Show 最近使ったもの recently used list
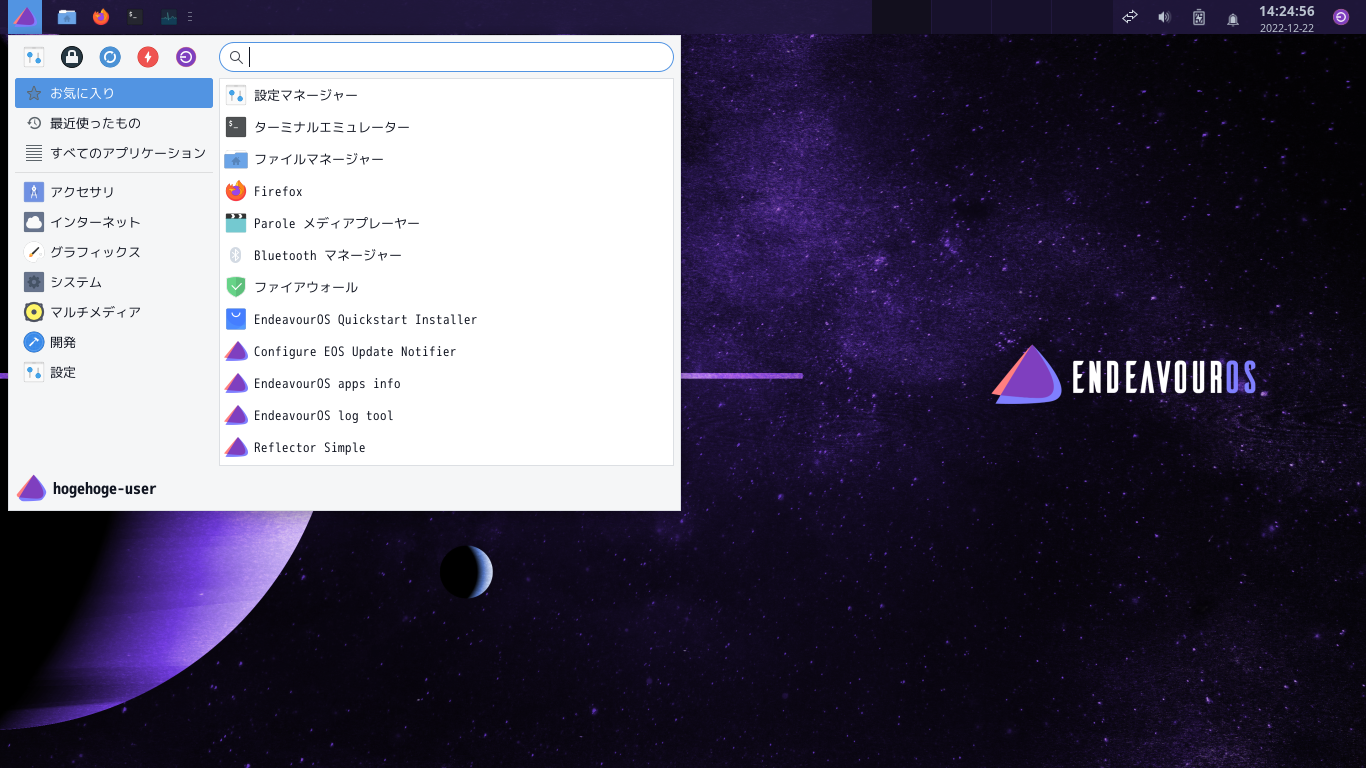Screen dimensions: 1366x768 pos(114,123)
